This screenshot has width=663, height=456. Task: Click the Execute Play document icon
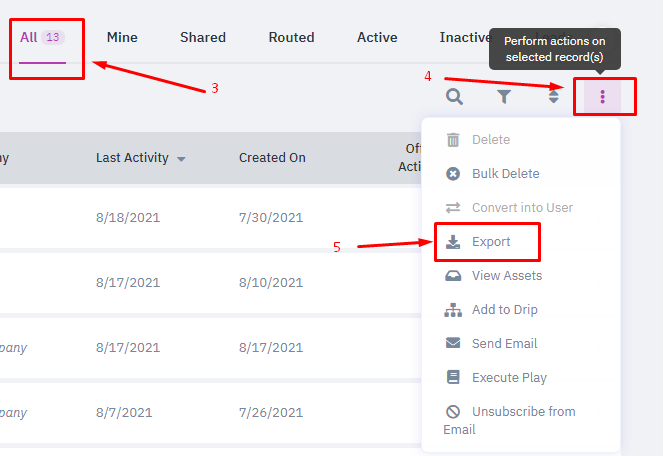pos(453,377)
